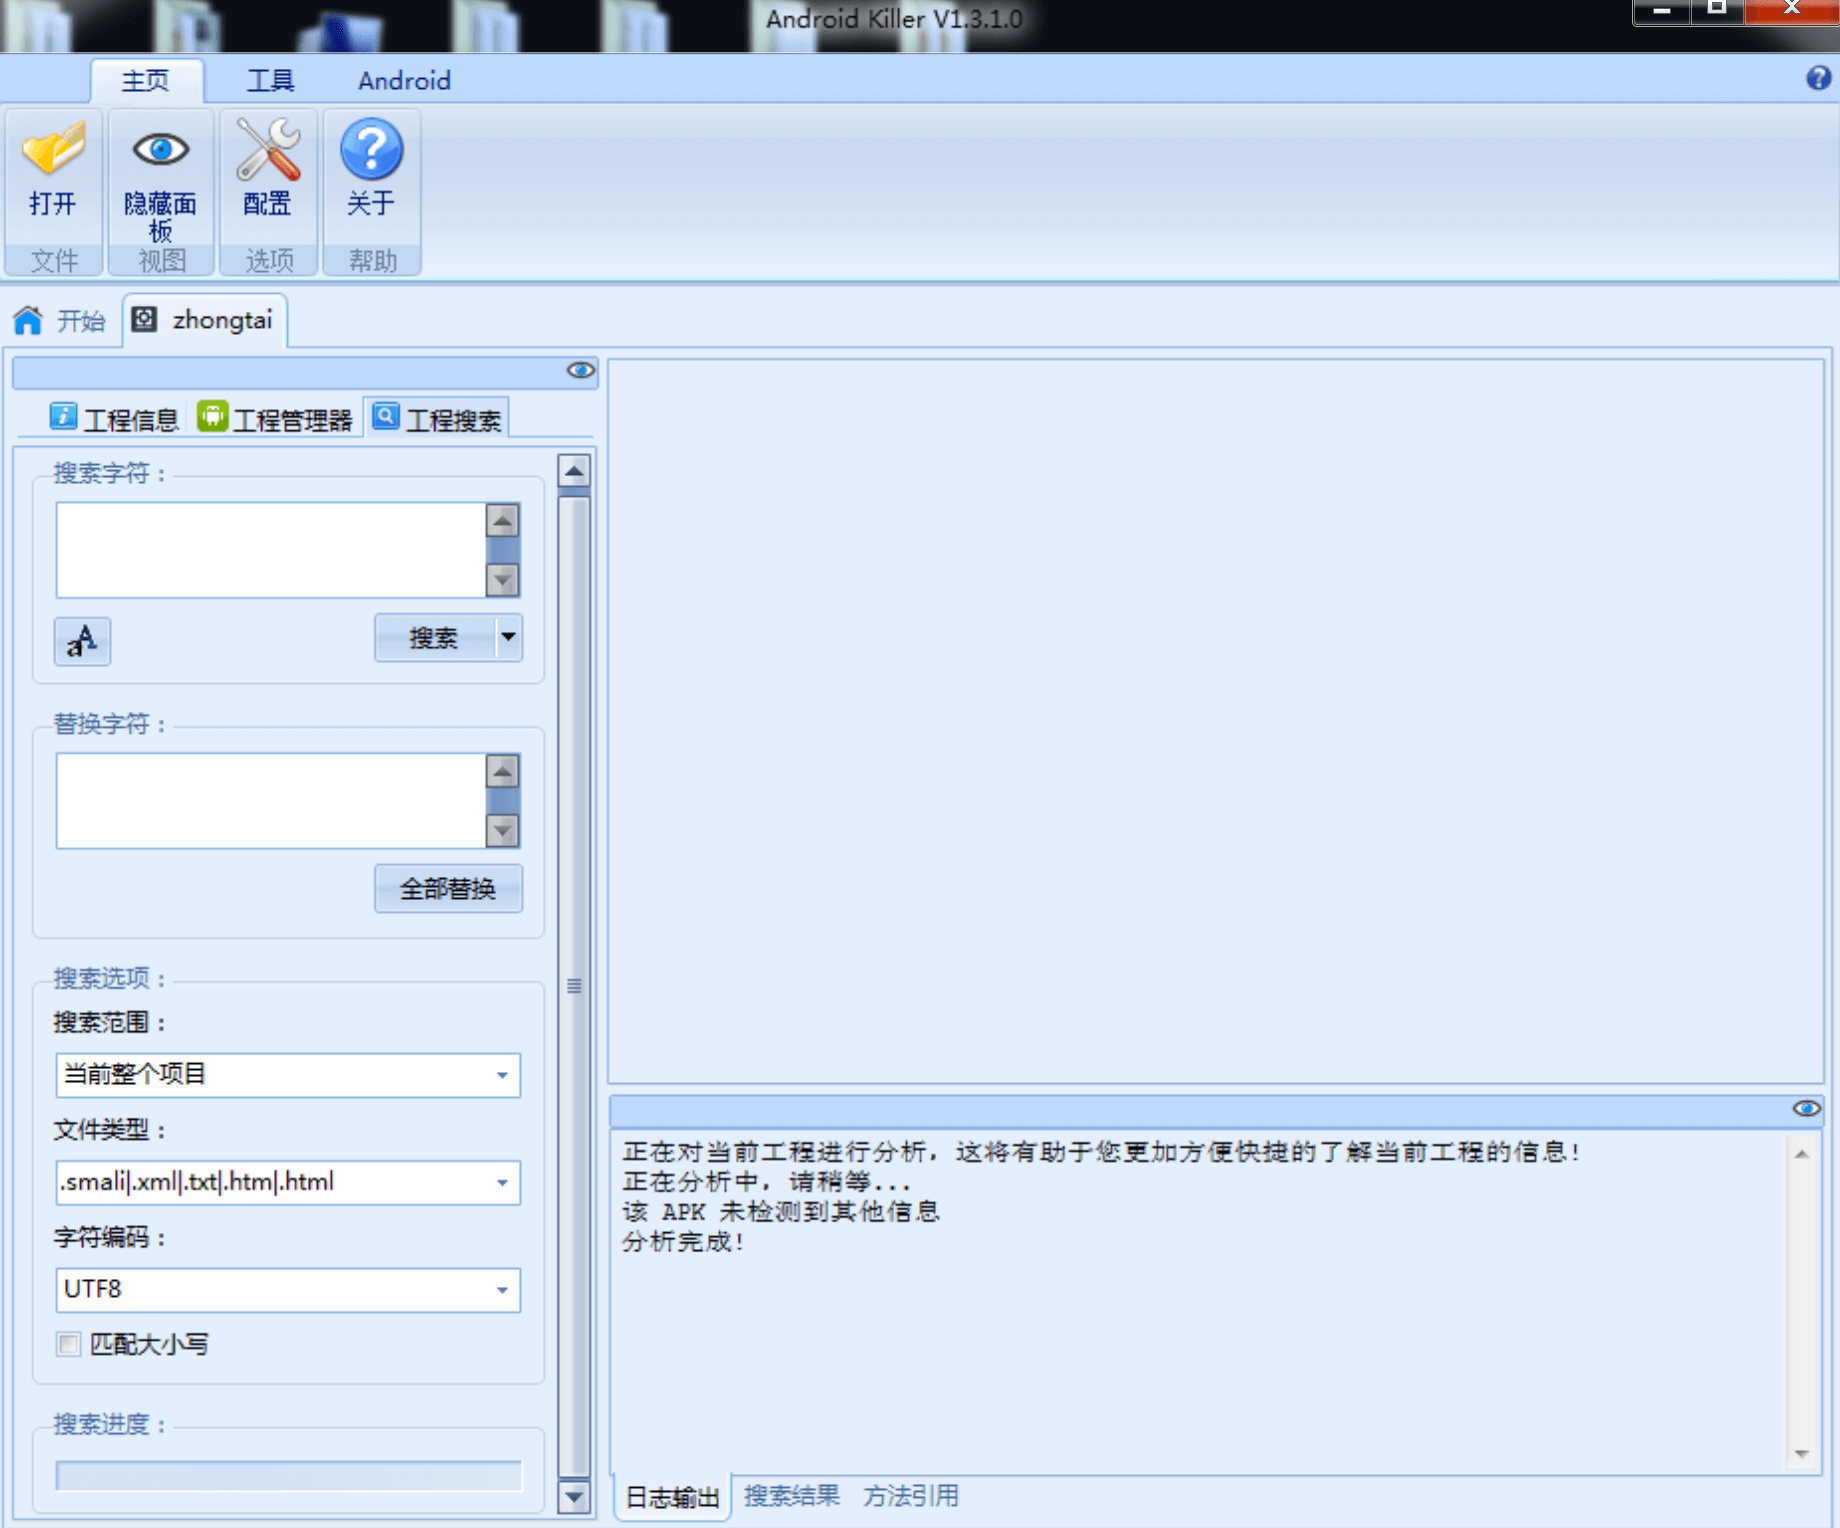Click the help icon at ribbon top right

(1818, 78)
